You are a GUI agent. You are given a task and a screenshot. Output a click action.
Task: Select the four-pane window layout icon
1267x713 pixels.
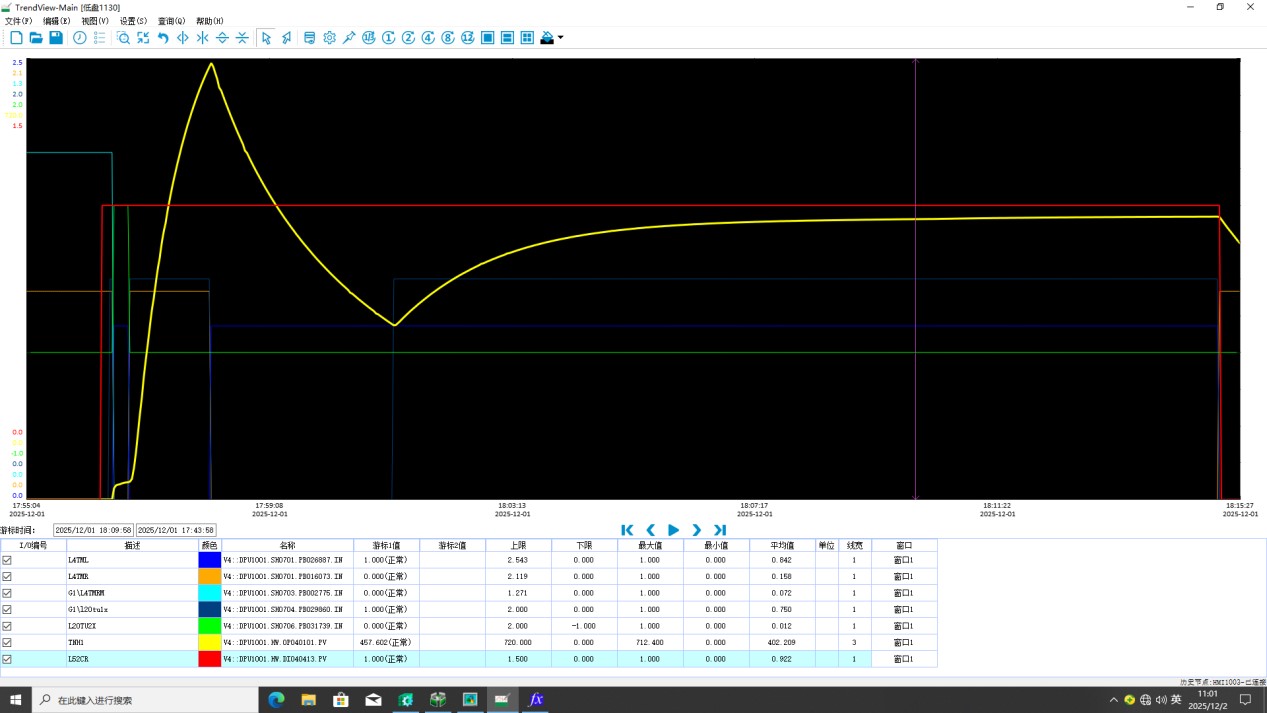coord(527,38)
